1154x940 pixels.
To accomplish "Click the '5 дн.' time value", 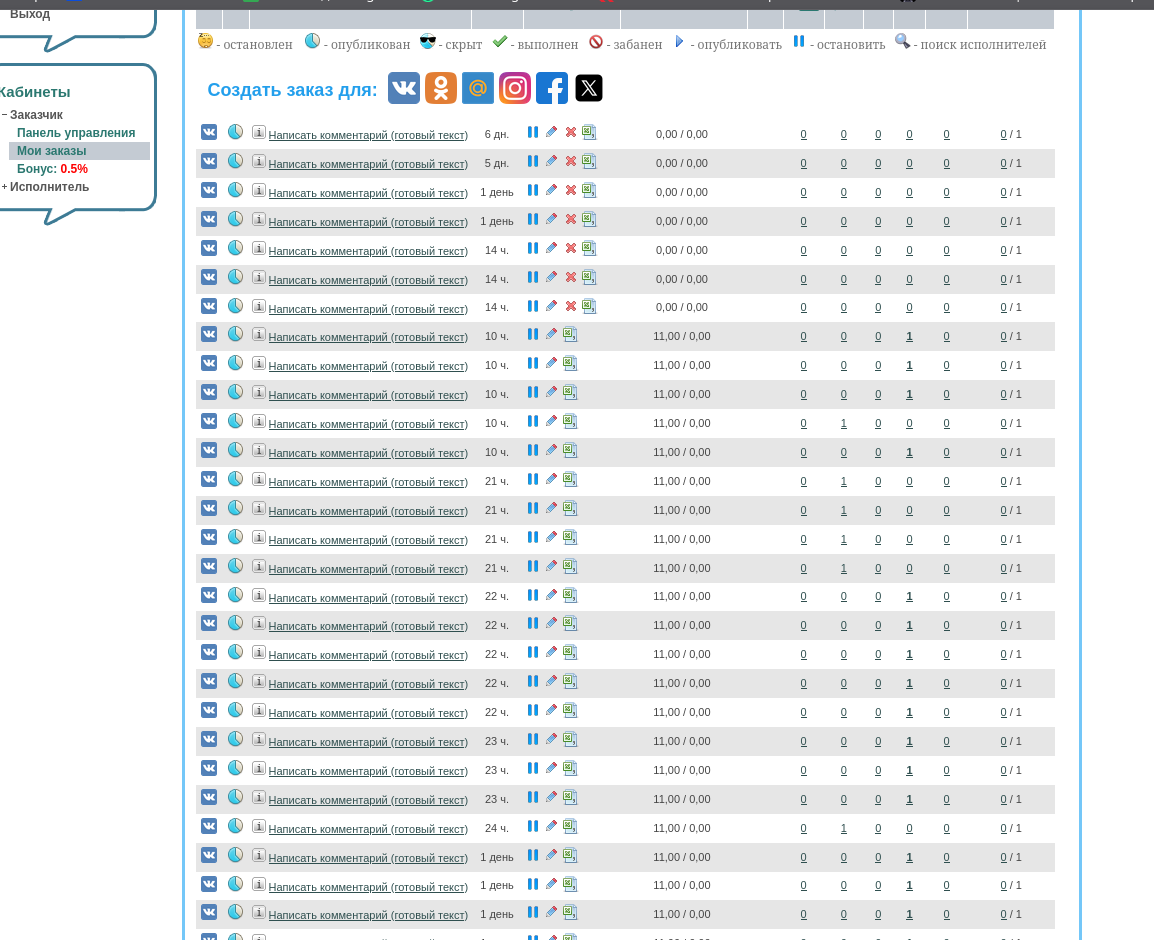I will [497, 163].
